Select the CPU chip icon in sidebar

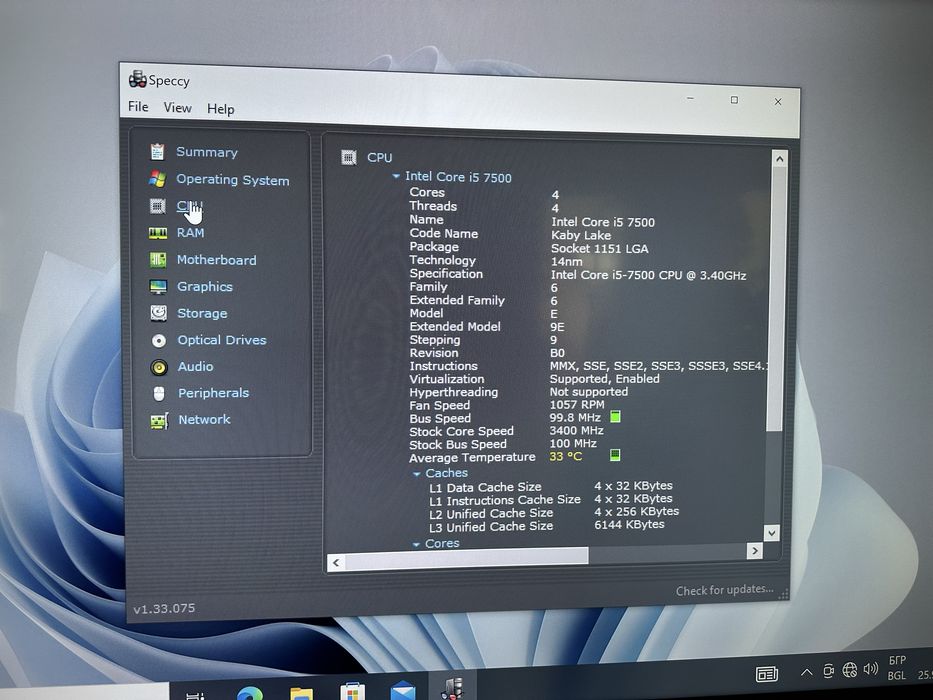tap(157, 206)
